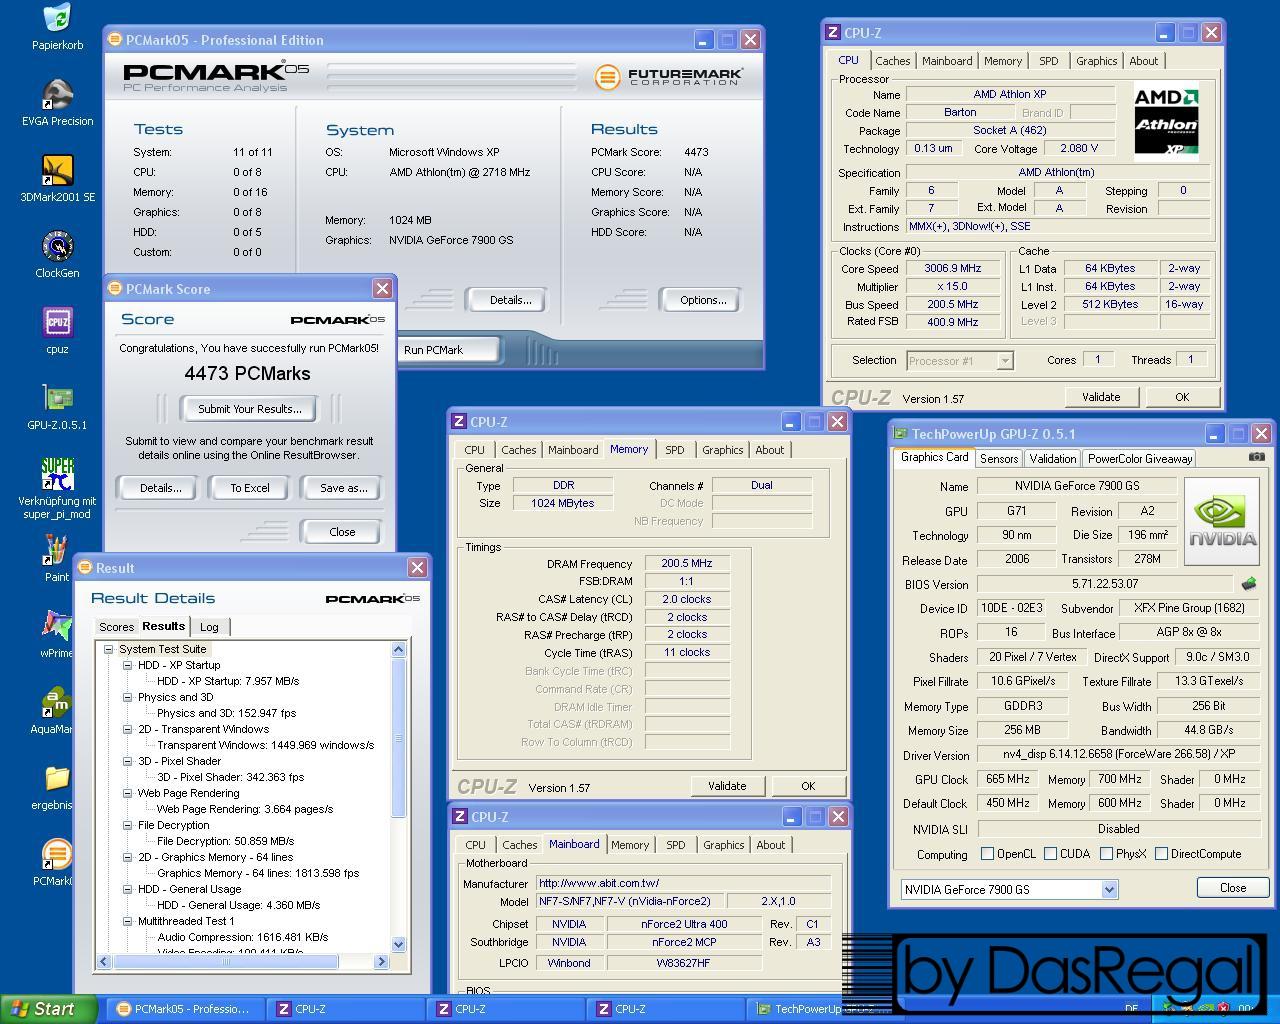Launch cpuz desktop shortcut
1280x1024 pixels.
click(x=57, y=323)
